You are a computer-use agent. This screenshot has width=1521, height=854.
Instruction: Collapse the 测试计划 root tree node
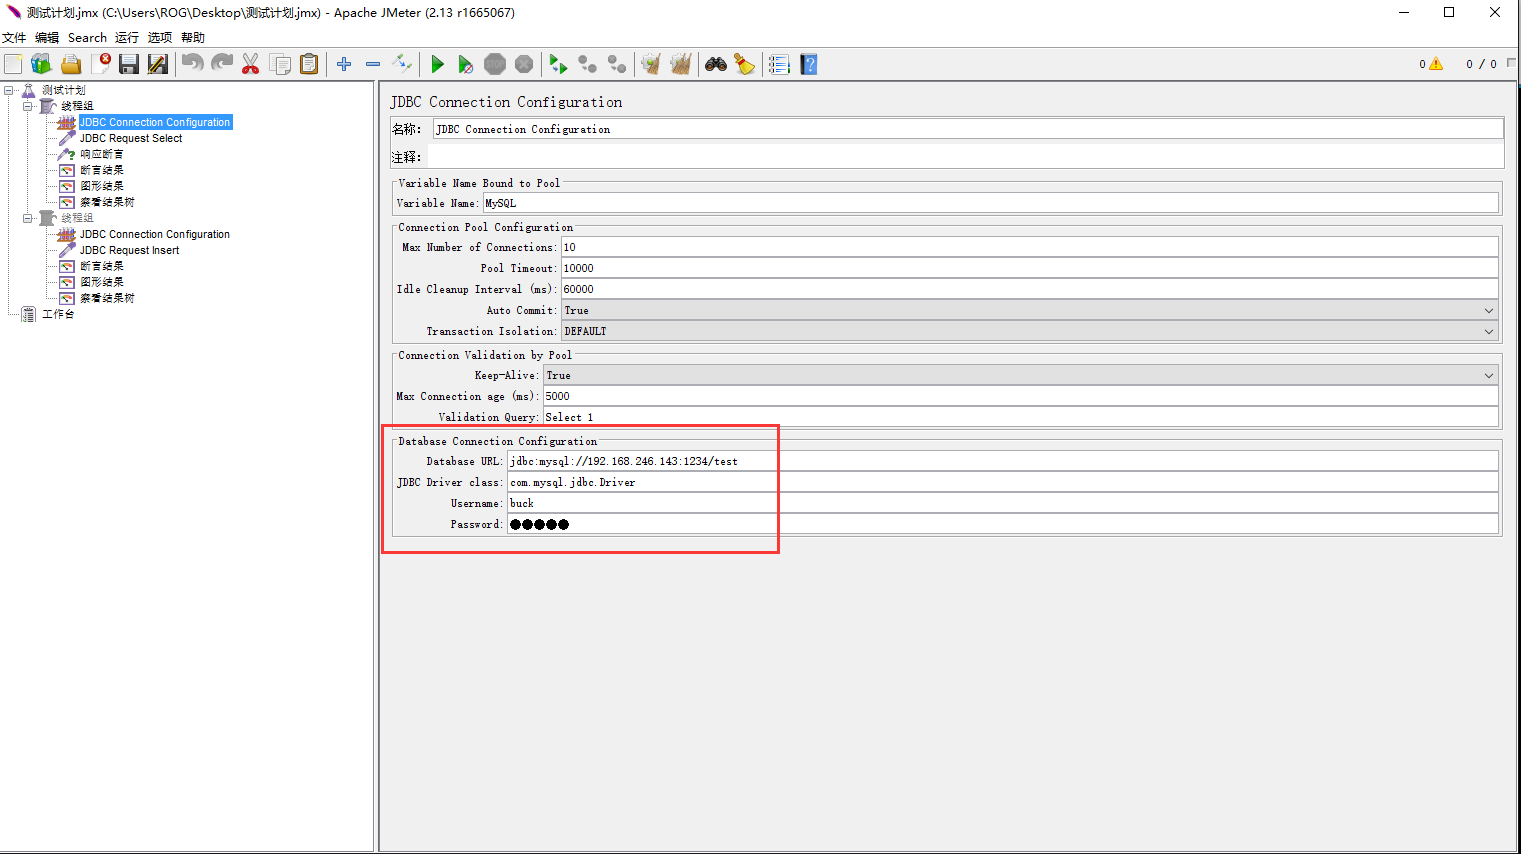pos(9,90)
